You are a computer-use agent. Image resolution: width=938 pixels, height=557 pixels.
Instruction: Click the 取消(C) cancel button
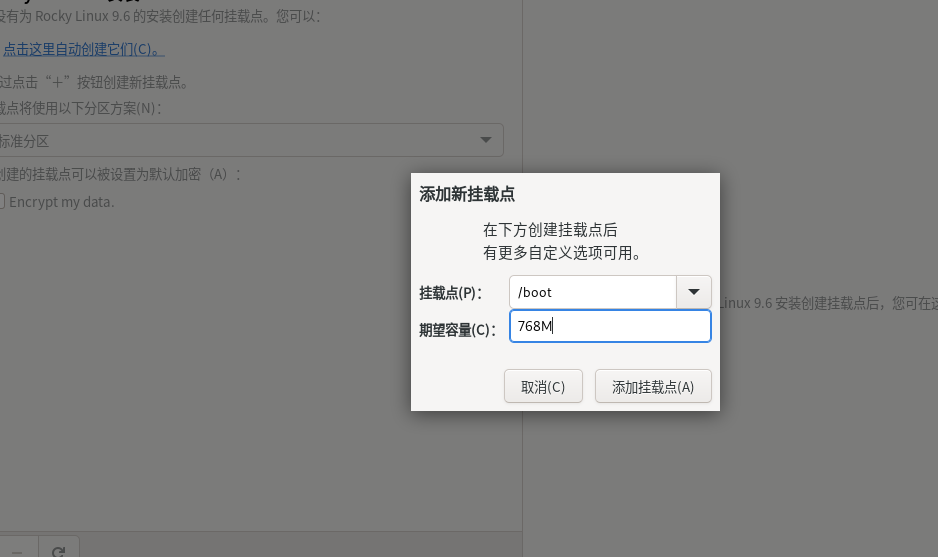point(543,386)
